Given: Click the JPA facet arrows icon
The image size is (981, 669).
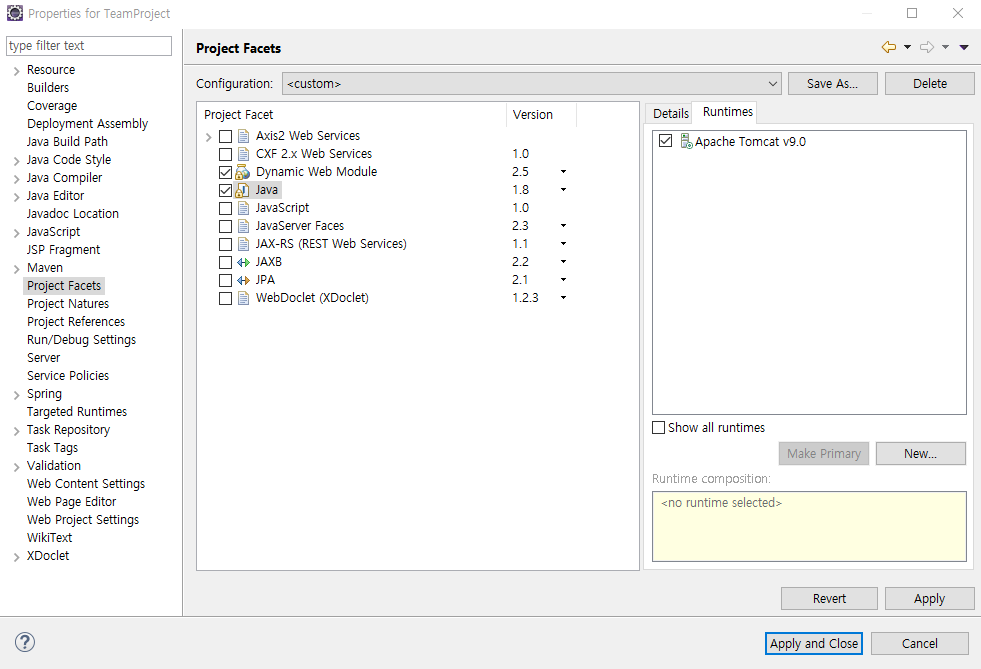Looking at the screenshot, I should coord(243,280).
